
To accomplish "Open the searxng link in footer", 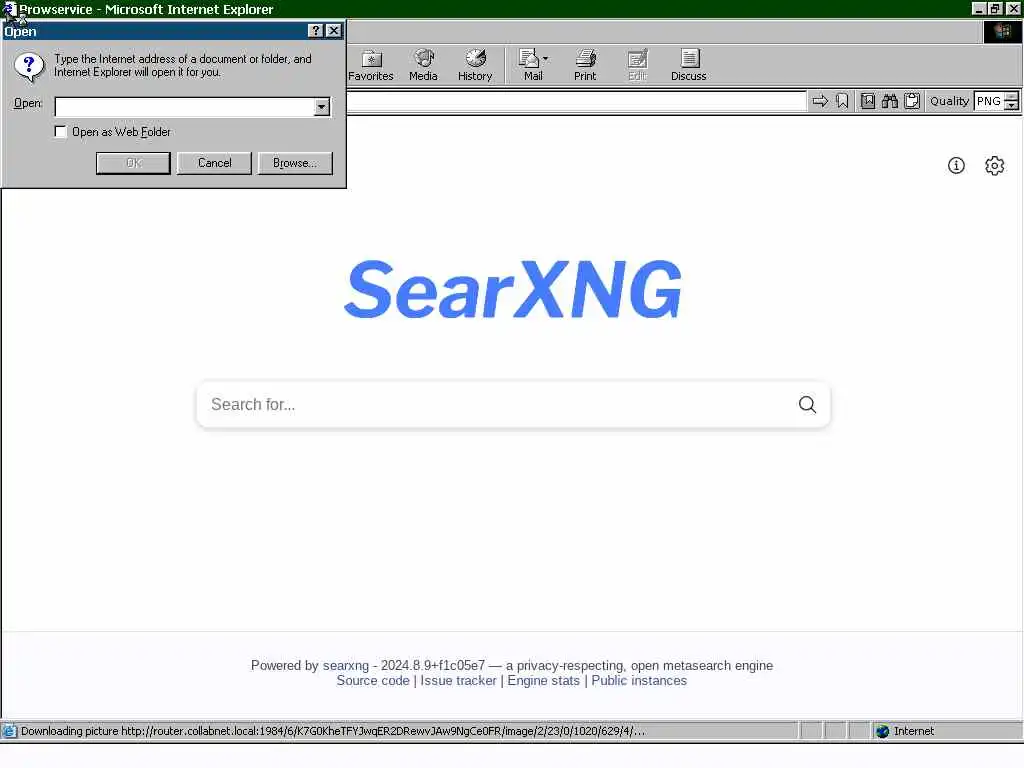I will tap(345, 665).
